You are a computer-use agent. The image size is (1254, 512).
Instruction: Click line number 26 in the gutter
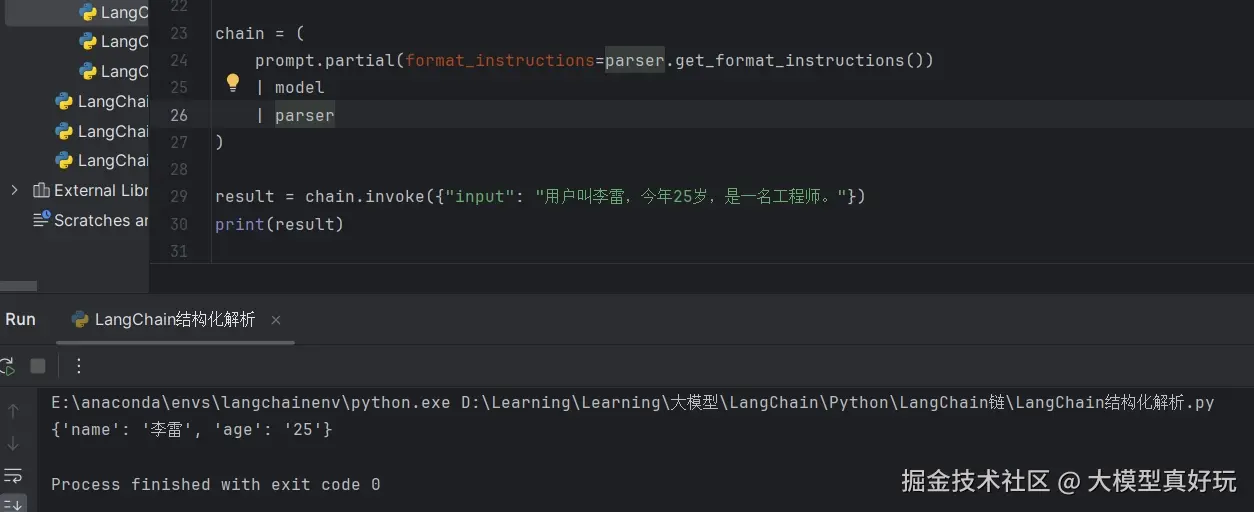click(x=179, y=115)
